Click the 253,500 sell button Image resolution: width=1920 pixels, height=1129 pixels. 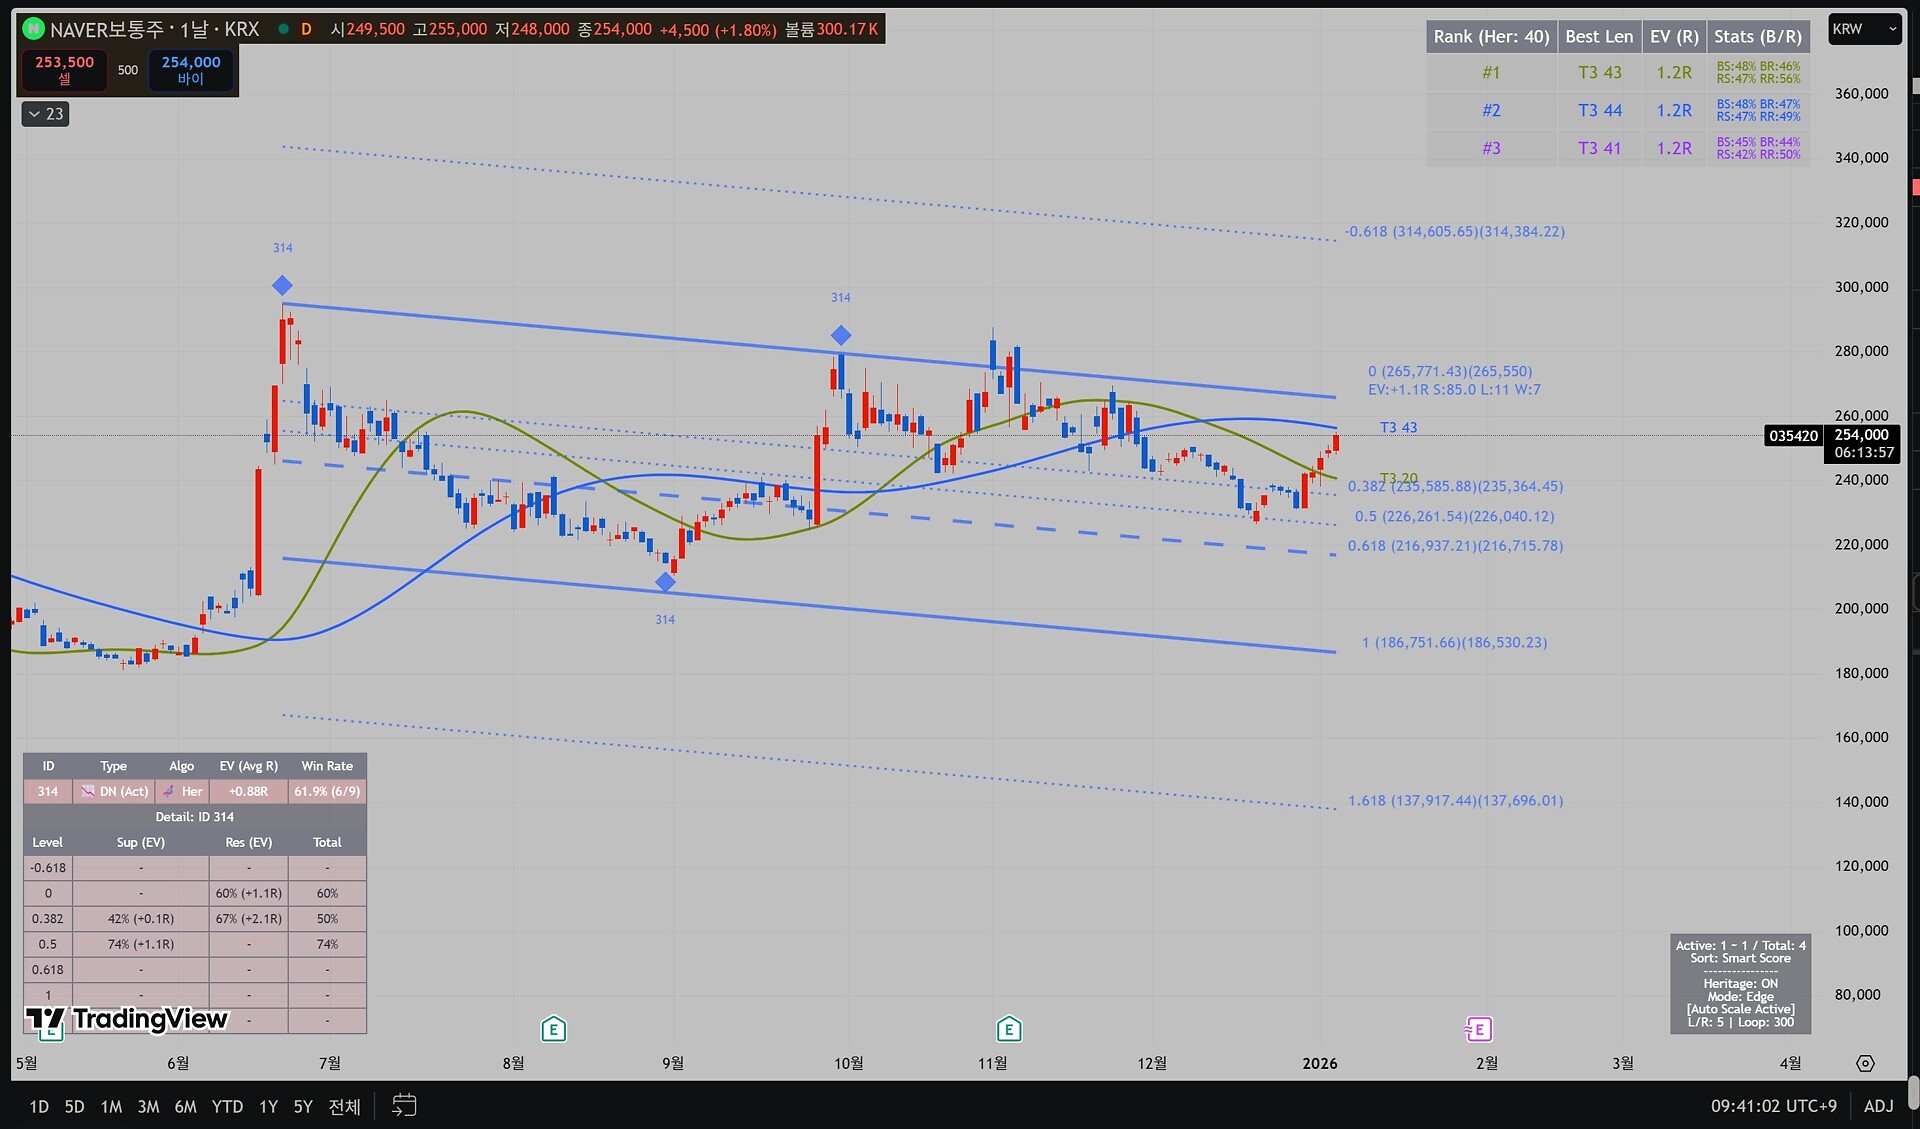(65, 70)
